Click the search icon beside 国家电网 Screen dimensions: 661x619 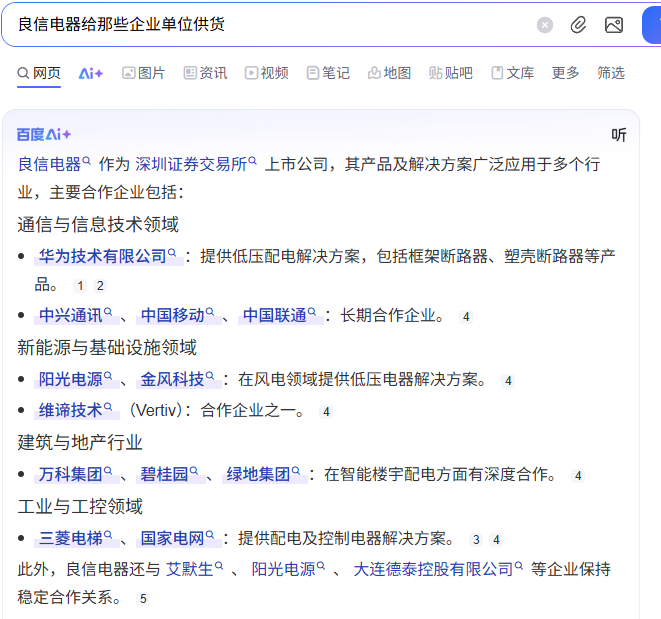210,535
